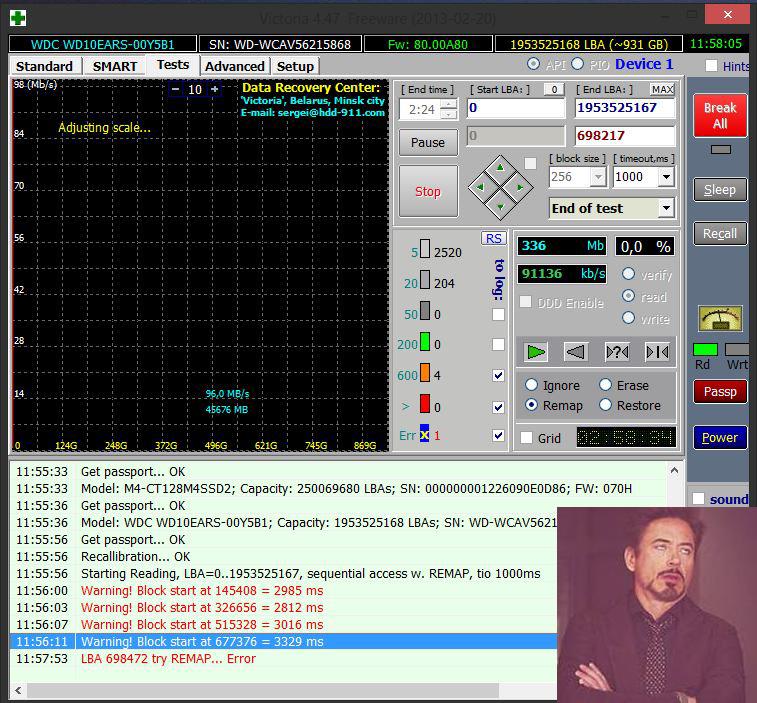Enable the Hints checkbox
Screen dimensions: 757x703
click(711, 66)
